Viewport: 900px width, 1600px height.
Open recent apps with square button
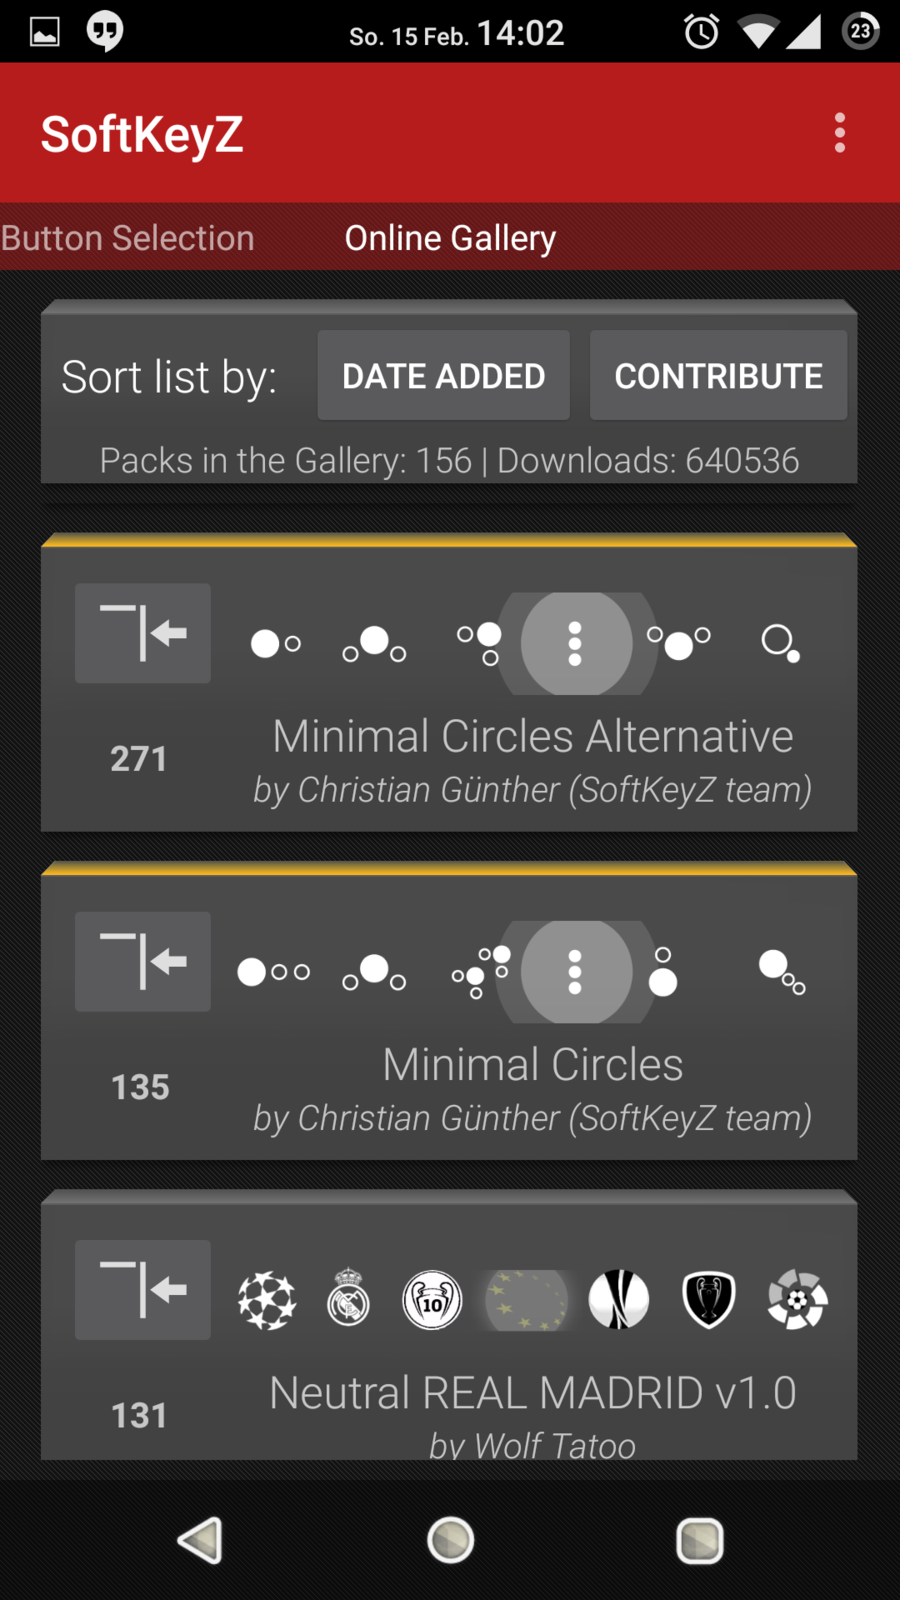pos(700,1540)
